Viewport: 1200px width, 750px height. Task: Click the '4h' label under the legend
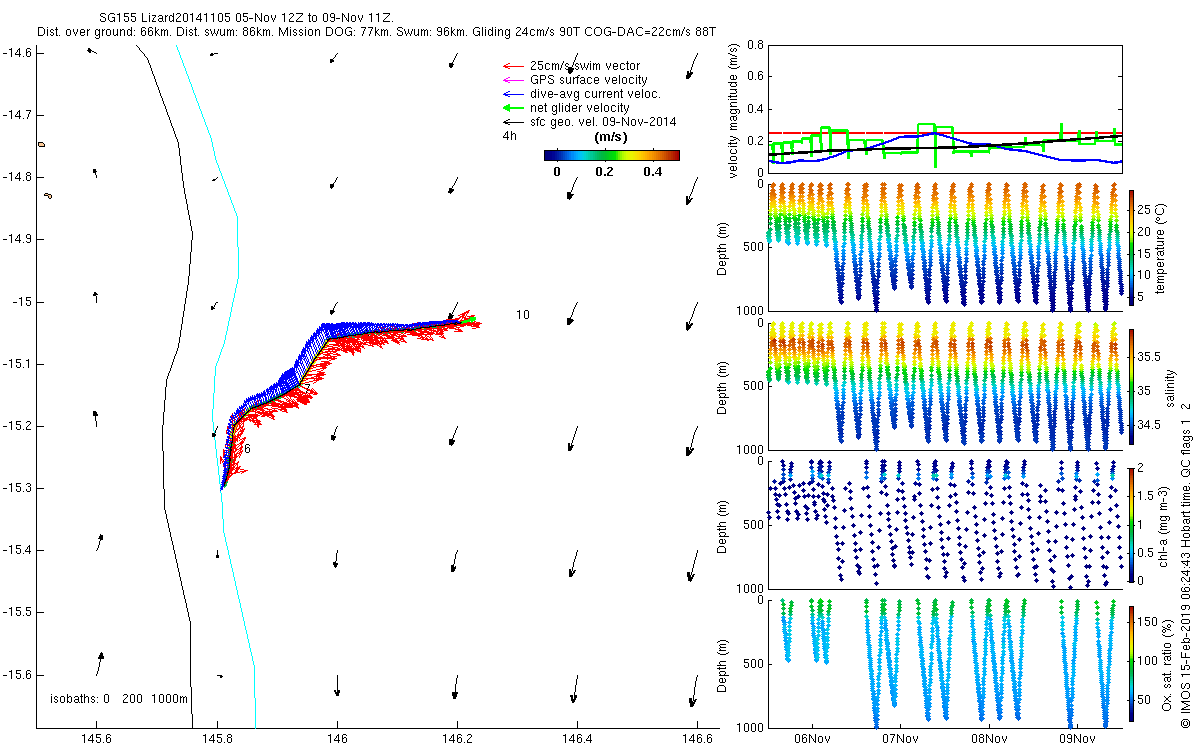(510, 136)
